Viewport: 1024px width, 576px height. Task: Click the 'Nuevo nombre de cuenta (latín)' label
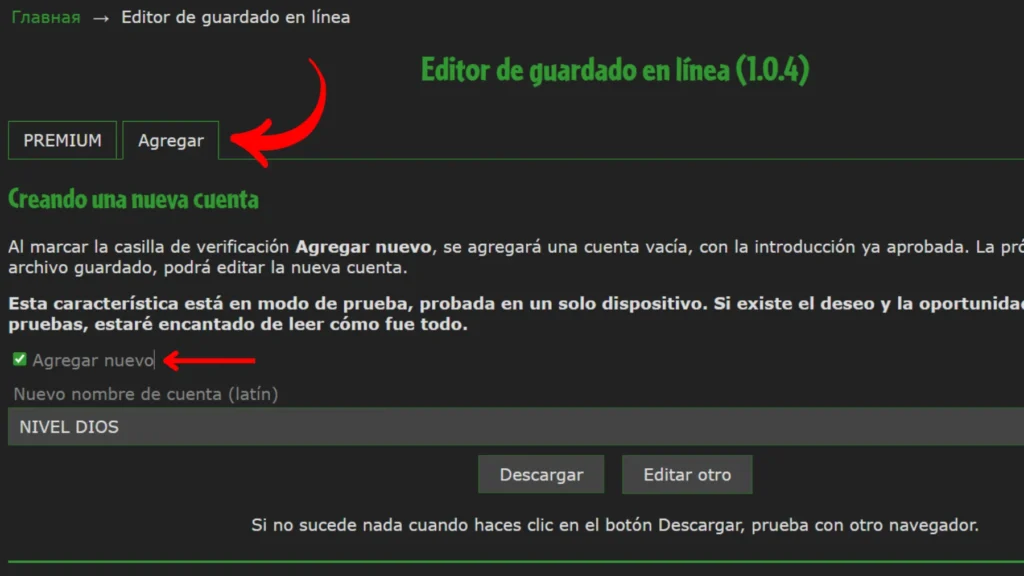click(146, 394)
